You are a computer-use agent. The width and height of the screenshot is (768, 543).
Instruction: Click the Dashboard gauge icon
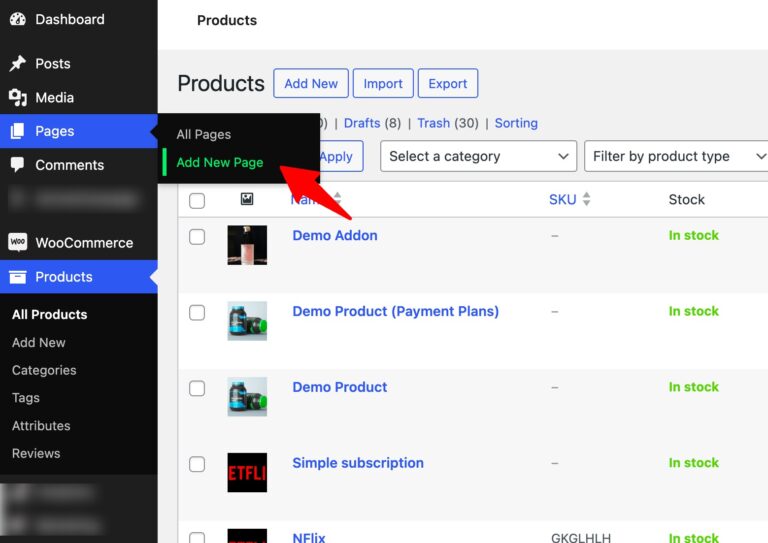pyautogui.click(x=17, y=19)
